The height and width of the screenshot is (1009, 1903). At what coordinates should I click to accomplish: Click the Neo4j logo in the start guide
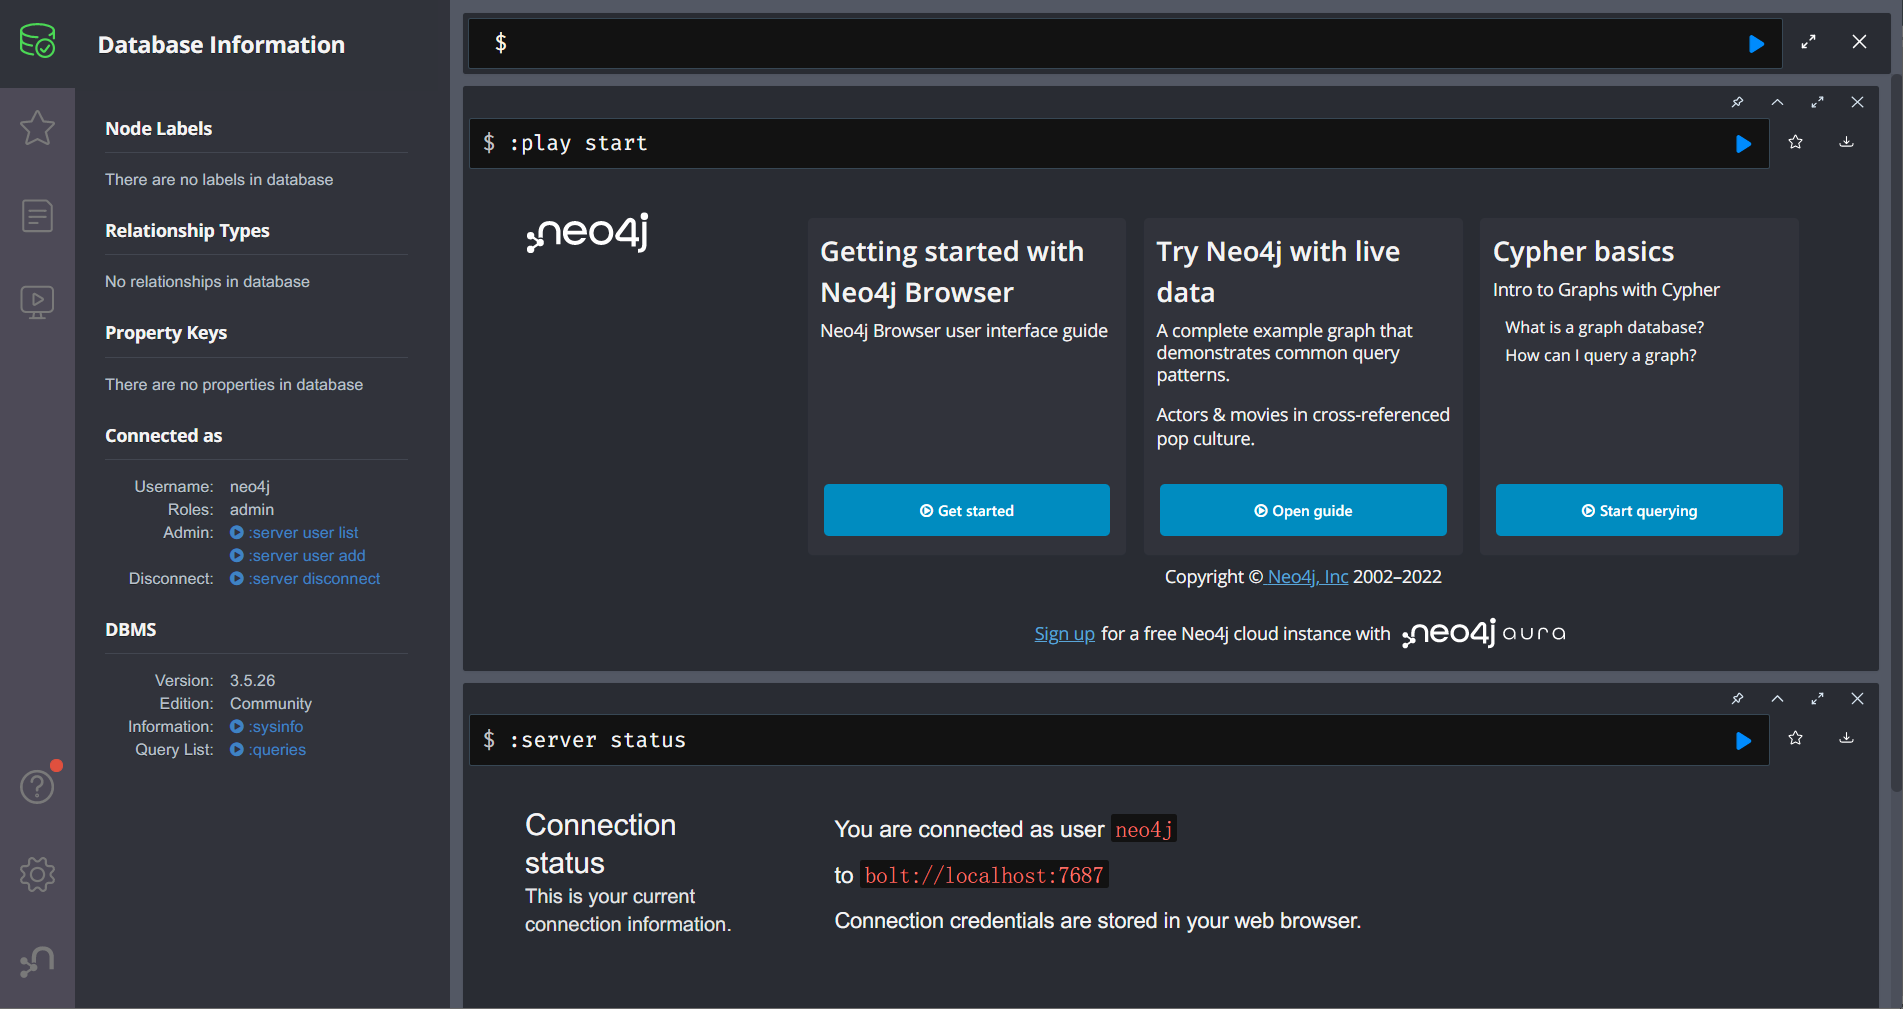click(588, 232)
